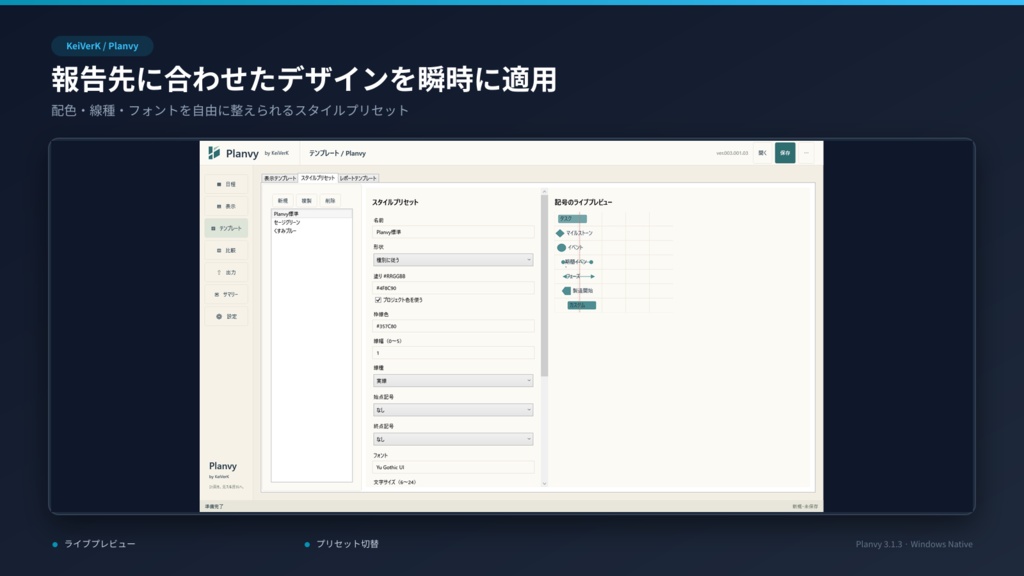The width and height of the screenshot is (1024, 576).
Task: Click the 削除 preset button
Action: [330, 200]
